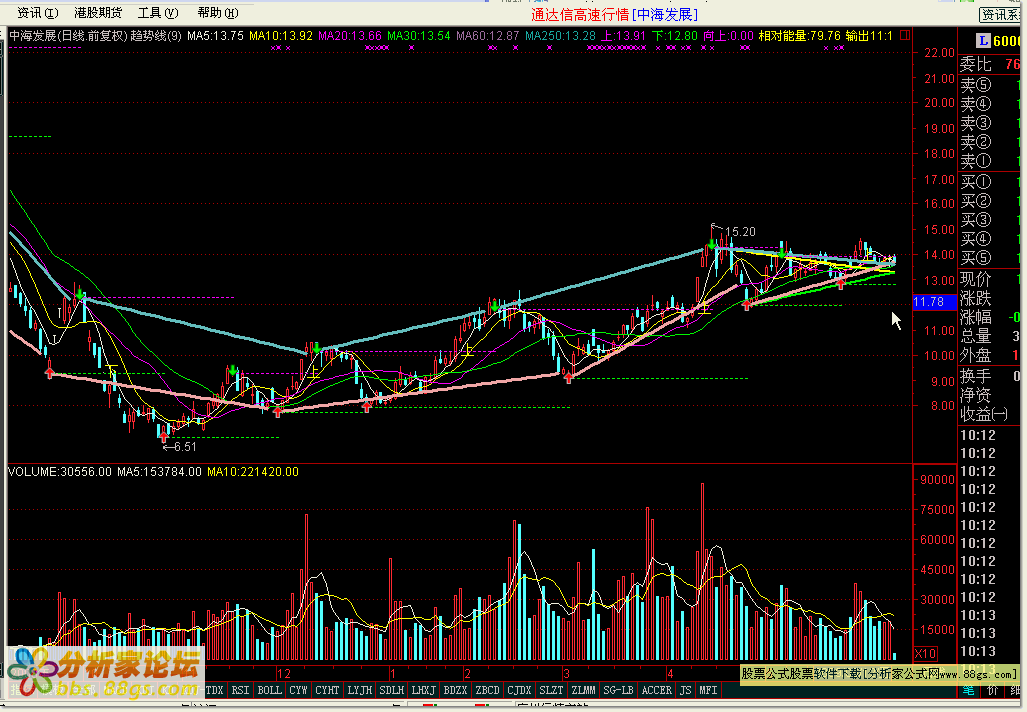Viewport: 1027px width, 712px height.
Task: Click the MA20:13.66 indicator value
Action: point(350,35)
